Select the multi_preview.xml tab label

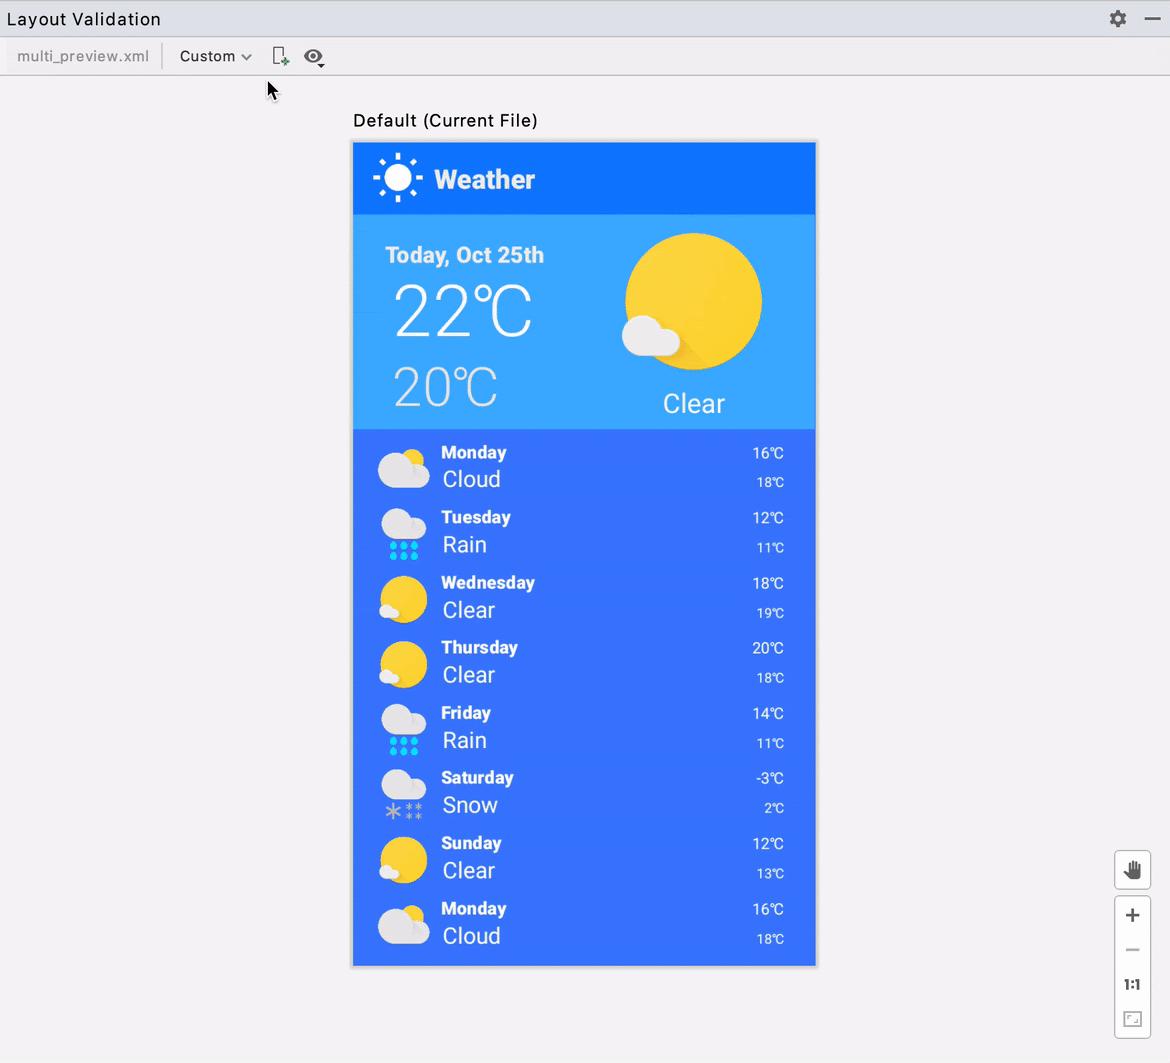point(82,56)
